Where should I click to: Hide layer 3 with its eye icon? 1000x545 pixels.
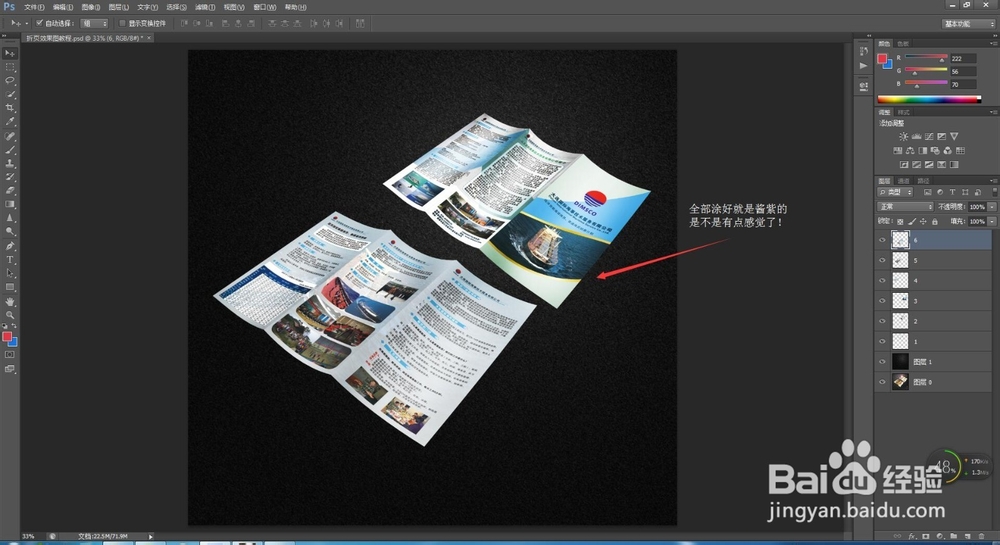[x=883, y=301]
